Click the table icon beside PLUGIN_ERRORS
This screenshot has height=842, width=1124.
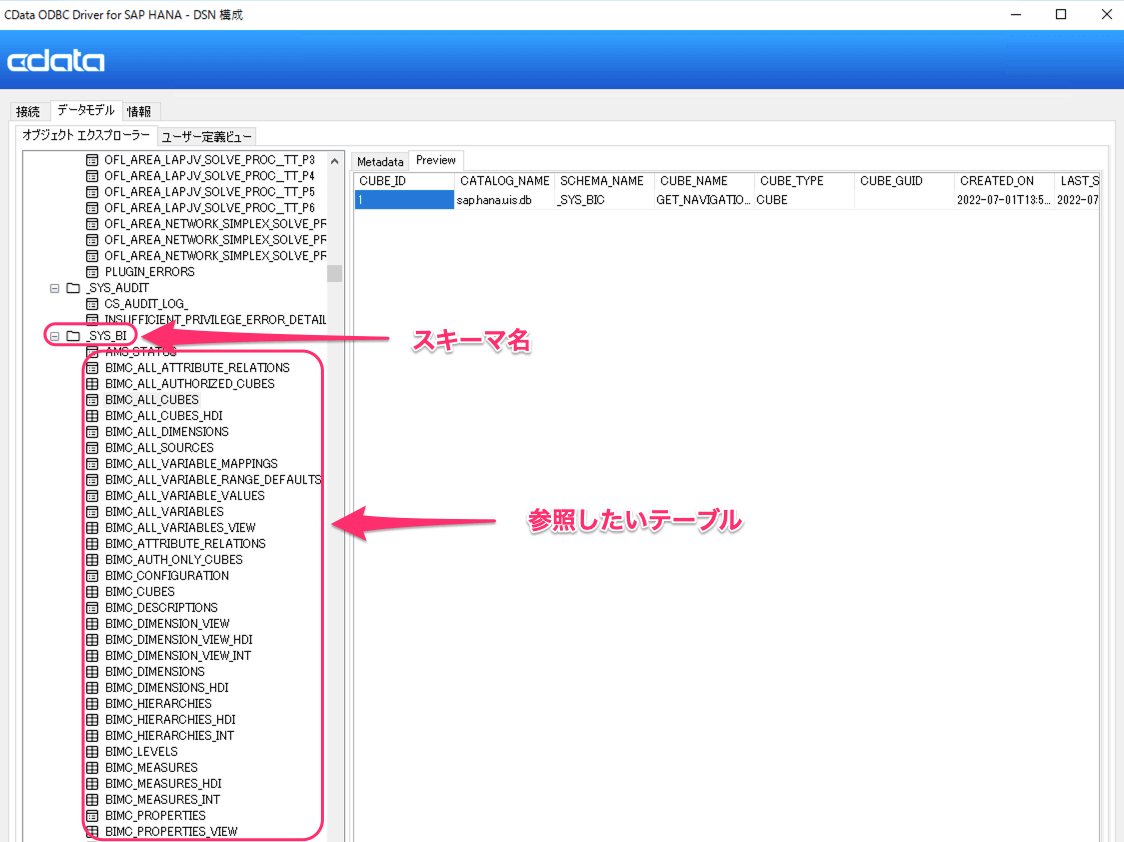point(92,272)
